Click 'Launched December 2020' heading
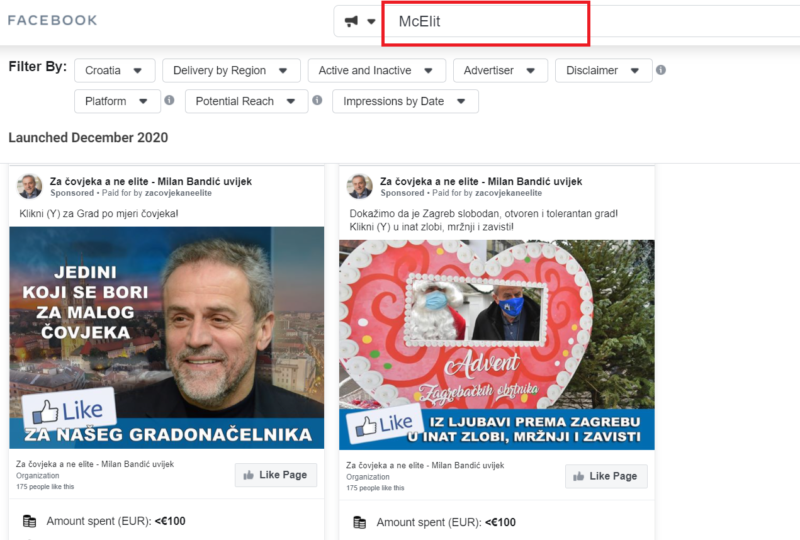 [88, 137]
